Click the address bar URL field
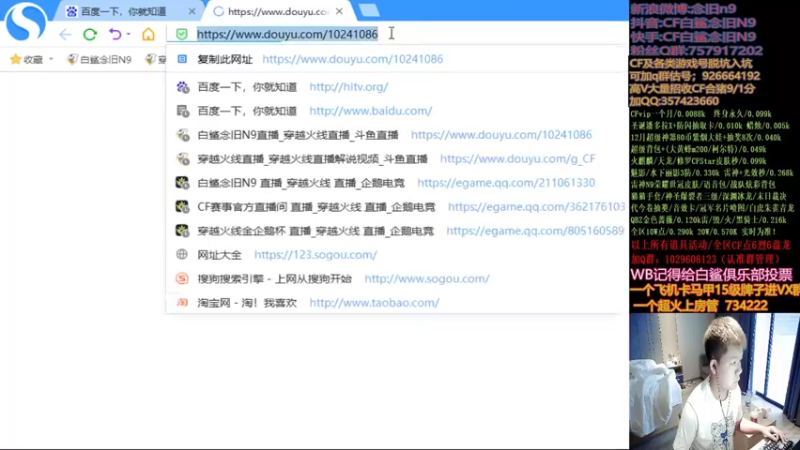The width and height of the screenshot is (800, 450). [x=398, y=34]
